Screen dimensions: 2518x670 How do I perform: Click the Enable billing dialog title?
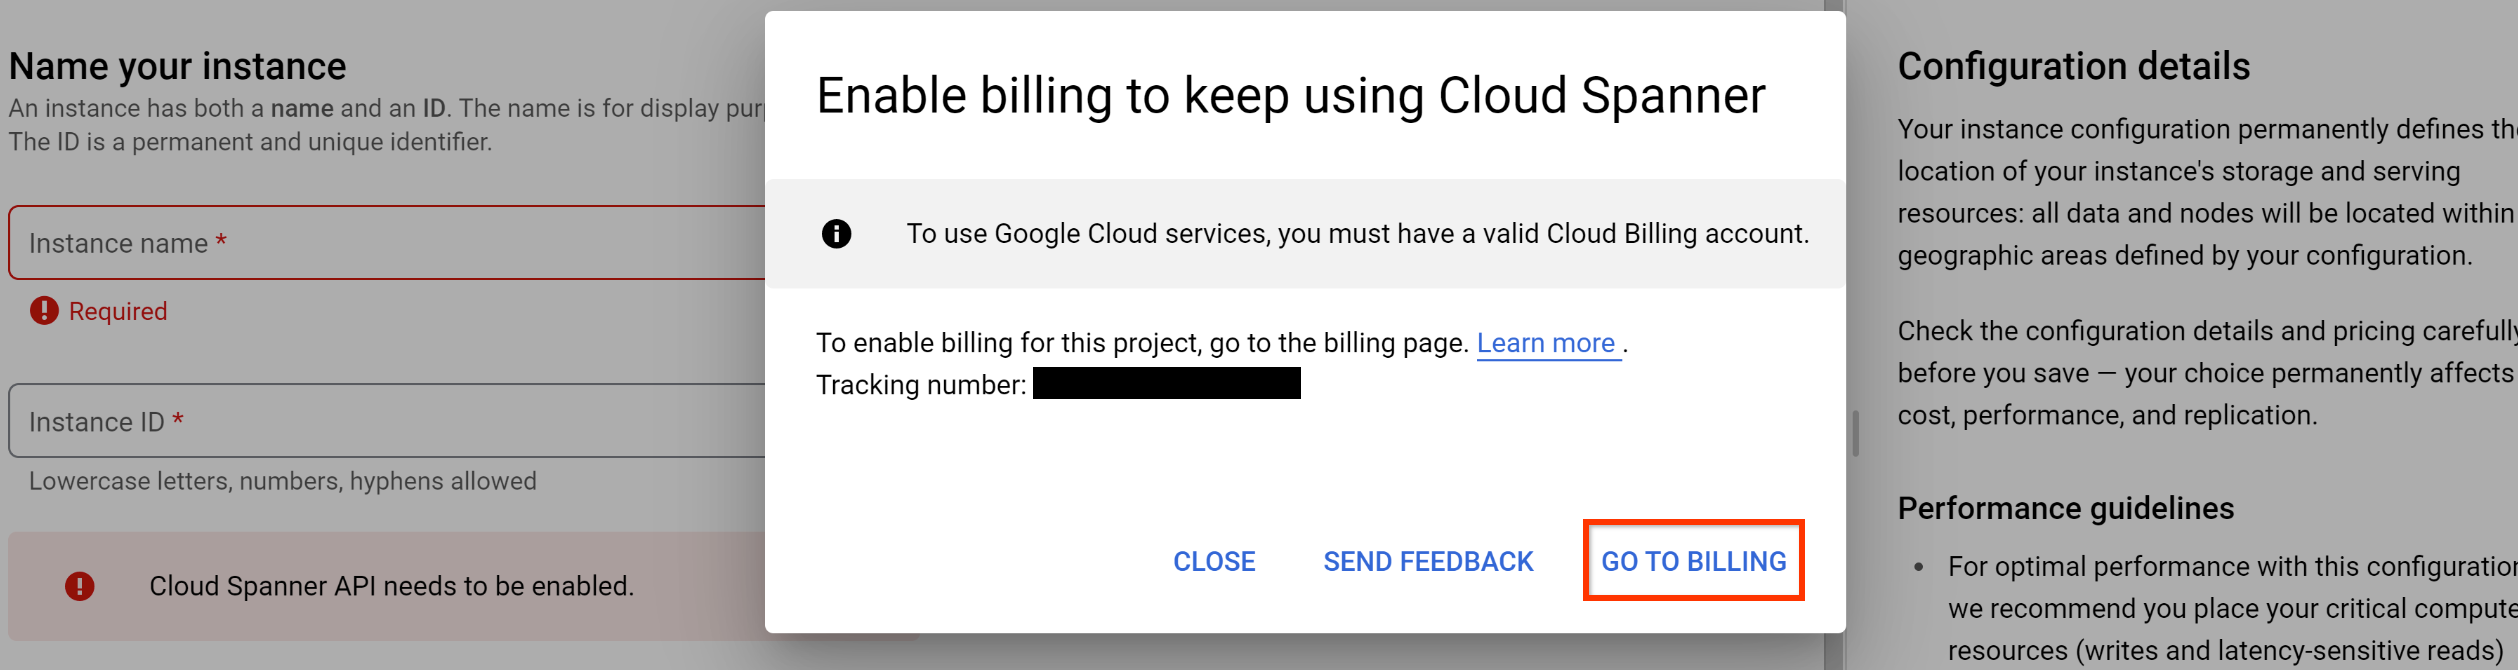pos(1290,96)
